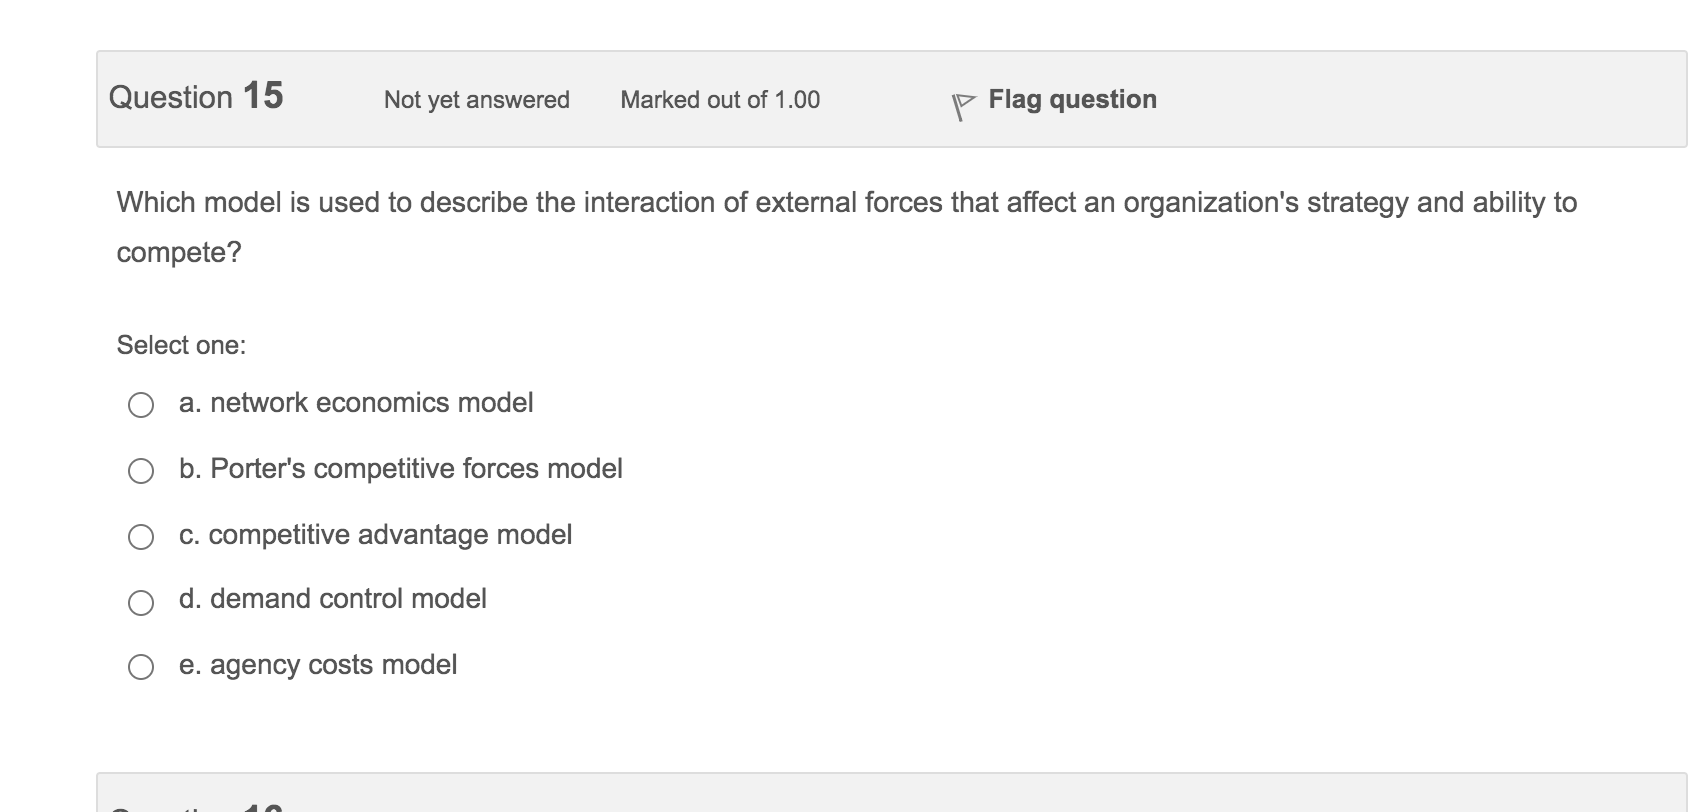Click option c answer text label
Screen dimensions: 1708x812
click(x=376, y=535)
